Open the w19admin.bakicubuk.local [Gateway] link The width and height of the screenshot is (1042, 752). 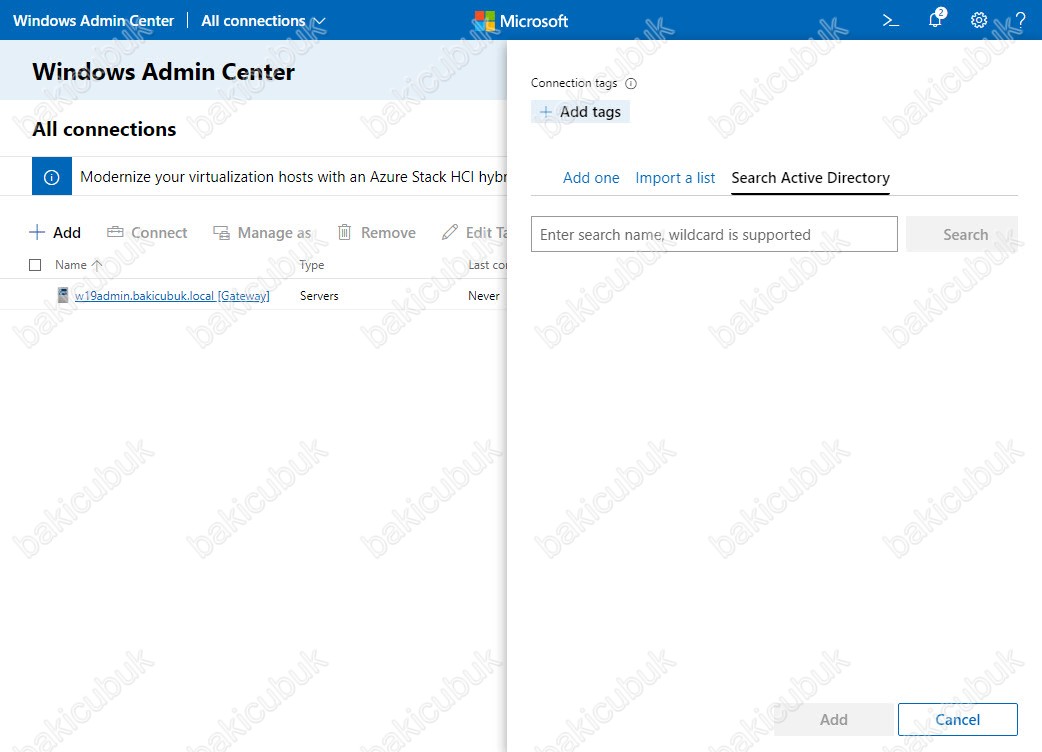tap(172, 296)
